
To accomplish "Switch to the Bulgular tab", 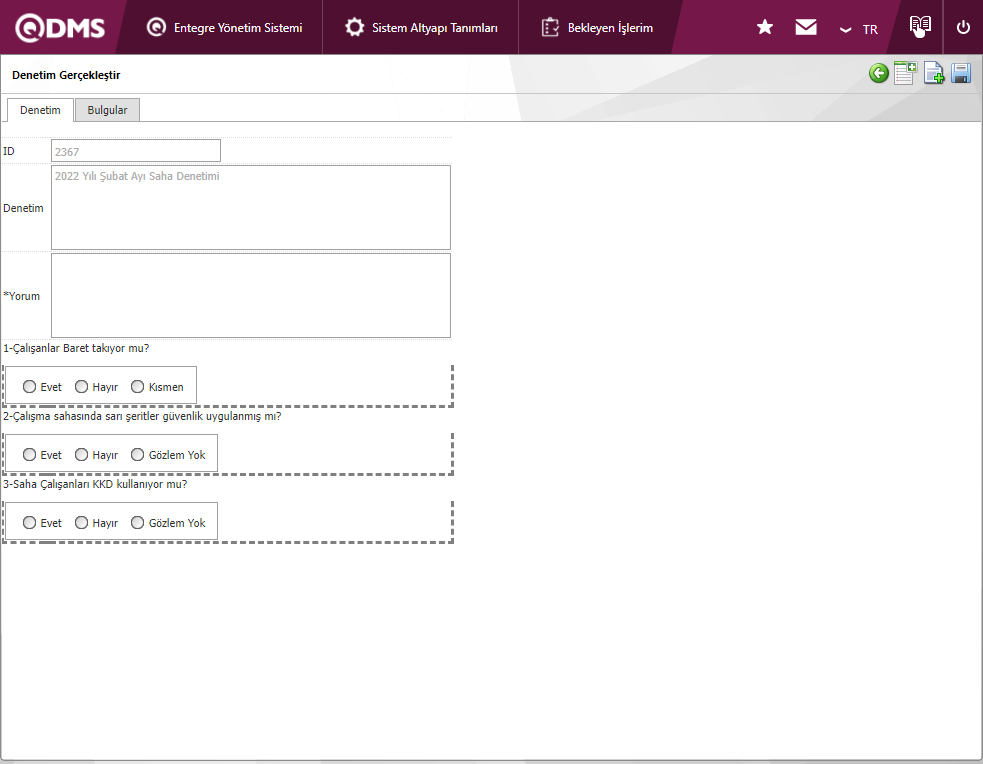I will point(107,110).
